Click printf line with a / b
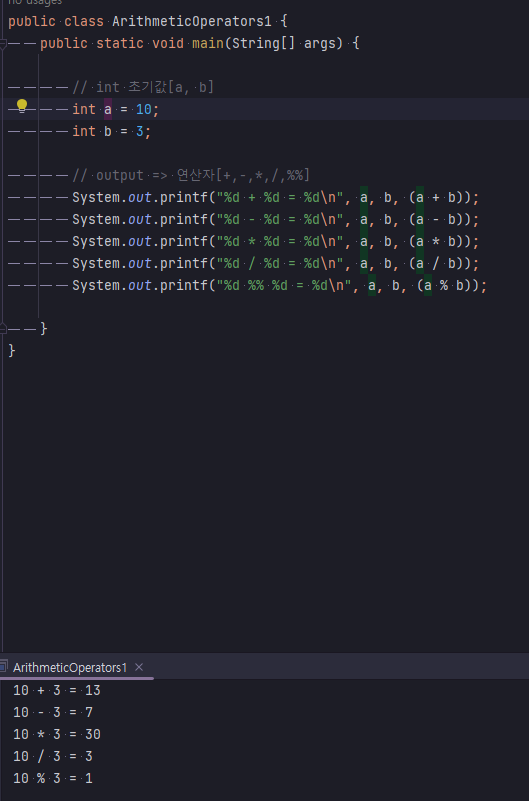Screen dimensions: 529x801 click(276, 263)
